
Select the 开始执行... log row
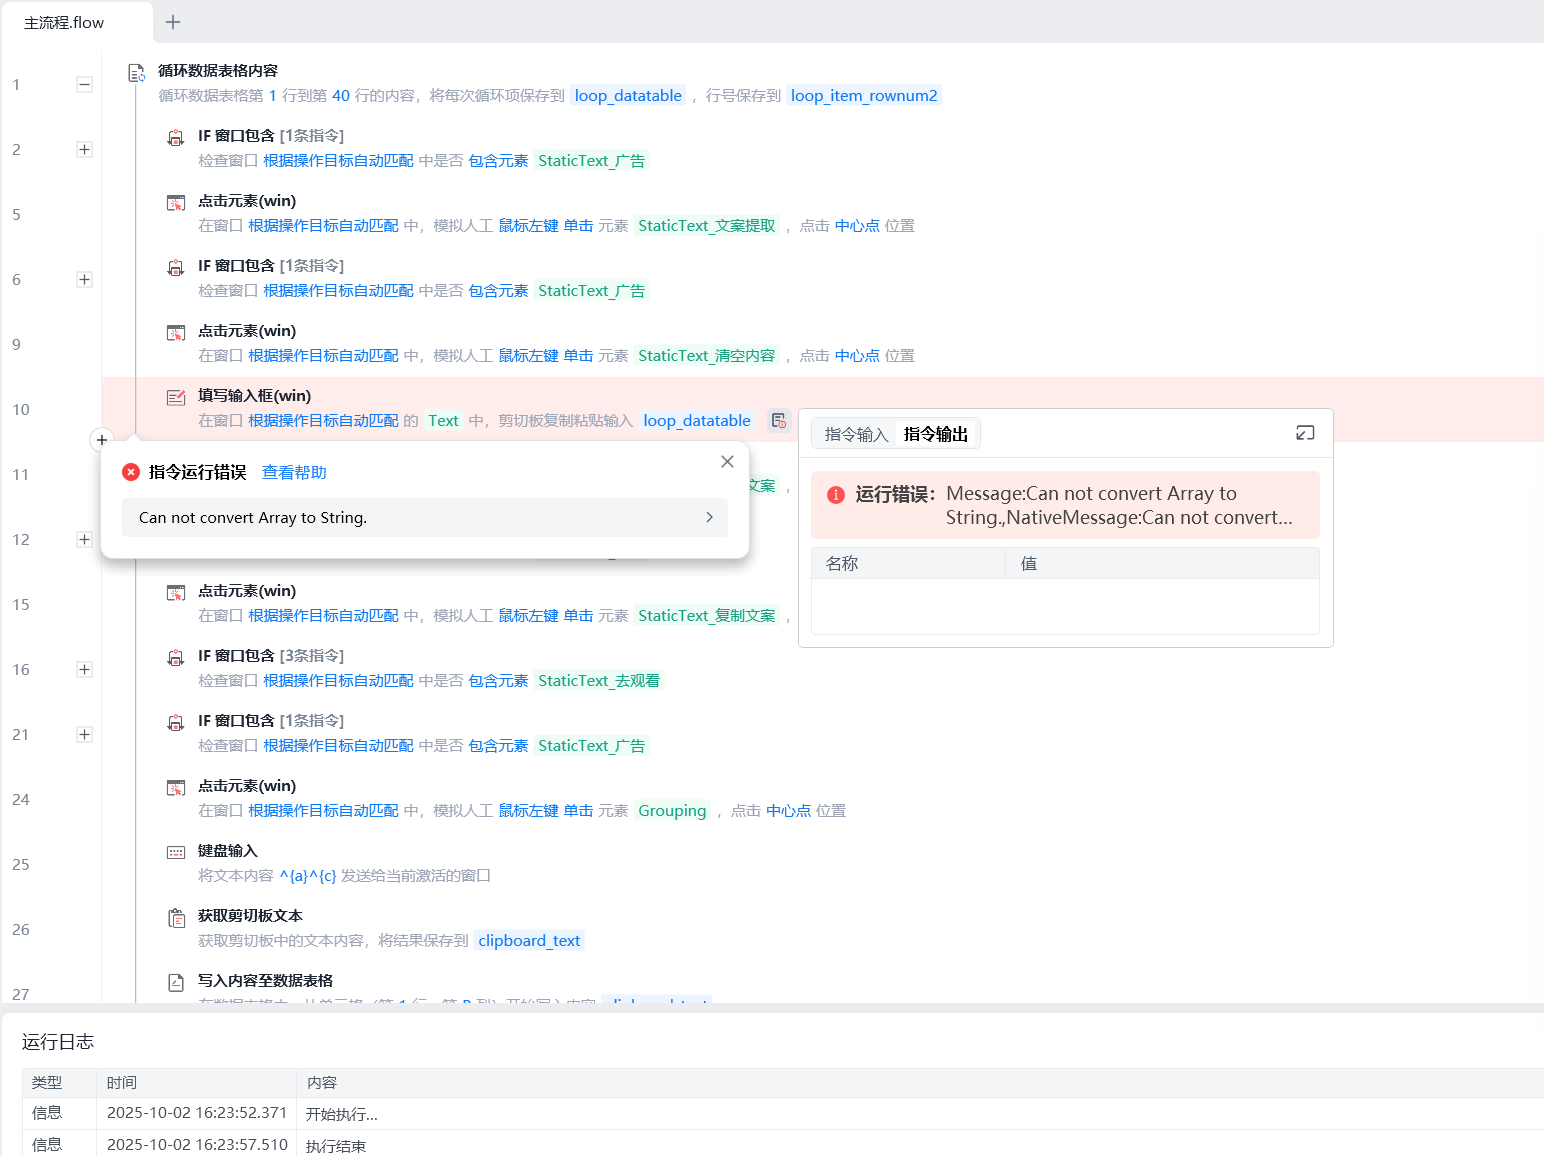click(x=783, y=1114)
